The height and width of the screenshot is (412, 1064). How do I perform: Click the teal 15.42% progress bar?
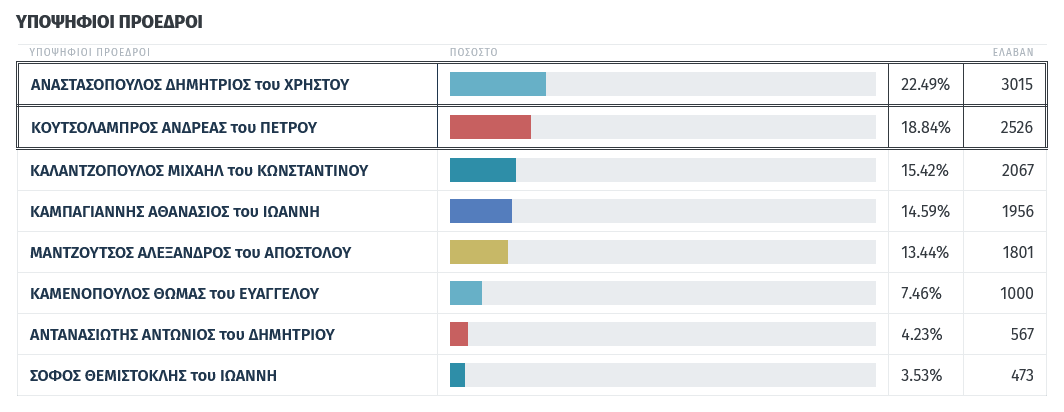[483, 170]
